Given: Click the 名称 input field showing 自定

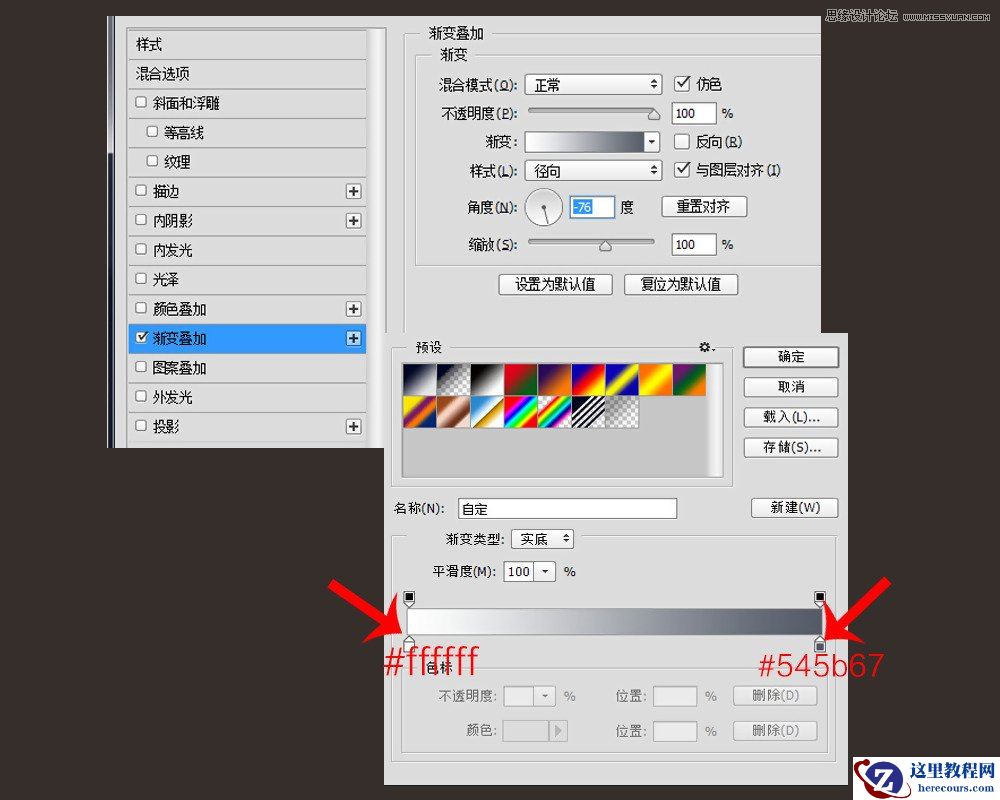Looking at the screenshot, I should [567, 508].
